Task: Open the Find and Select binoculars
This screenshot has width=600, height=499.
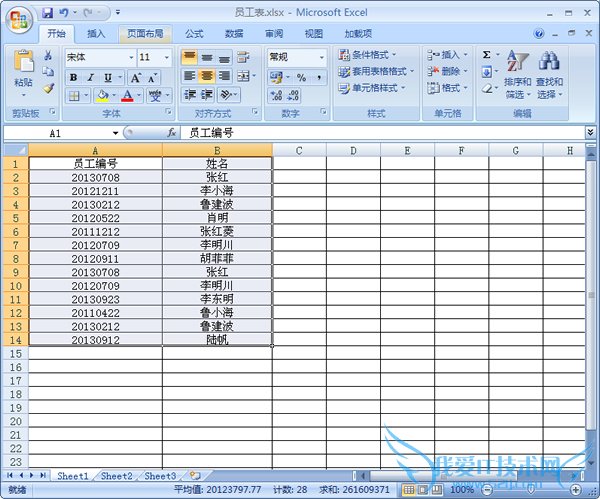Action: (x=549, y=75)
